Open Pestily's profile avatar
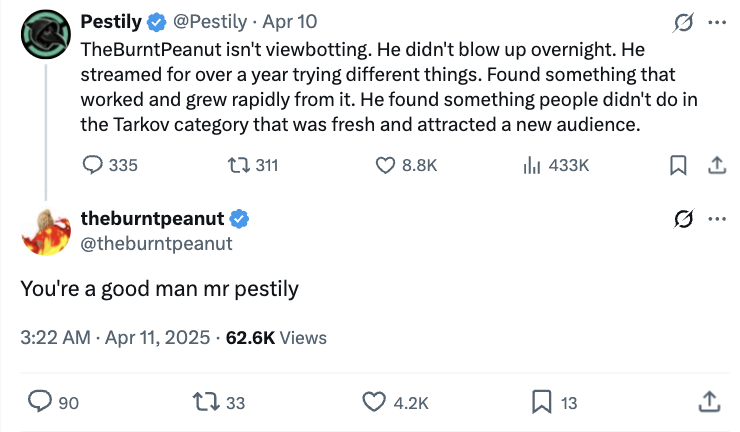Image resolution: width=740 pixels, height=432 pixels. click(42, 34)
